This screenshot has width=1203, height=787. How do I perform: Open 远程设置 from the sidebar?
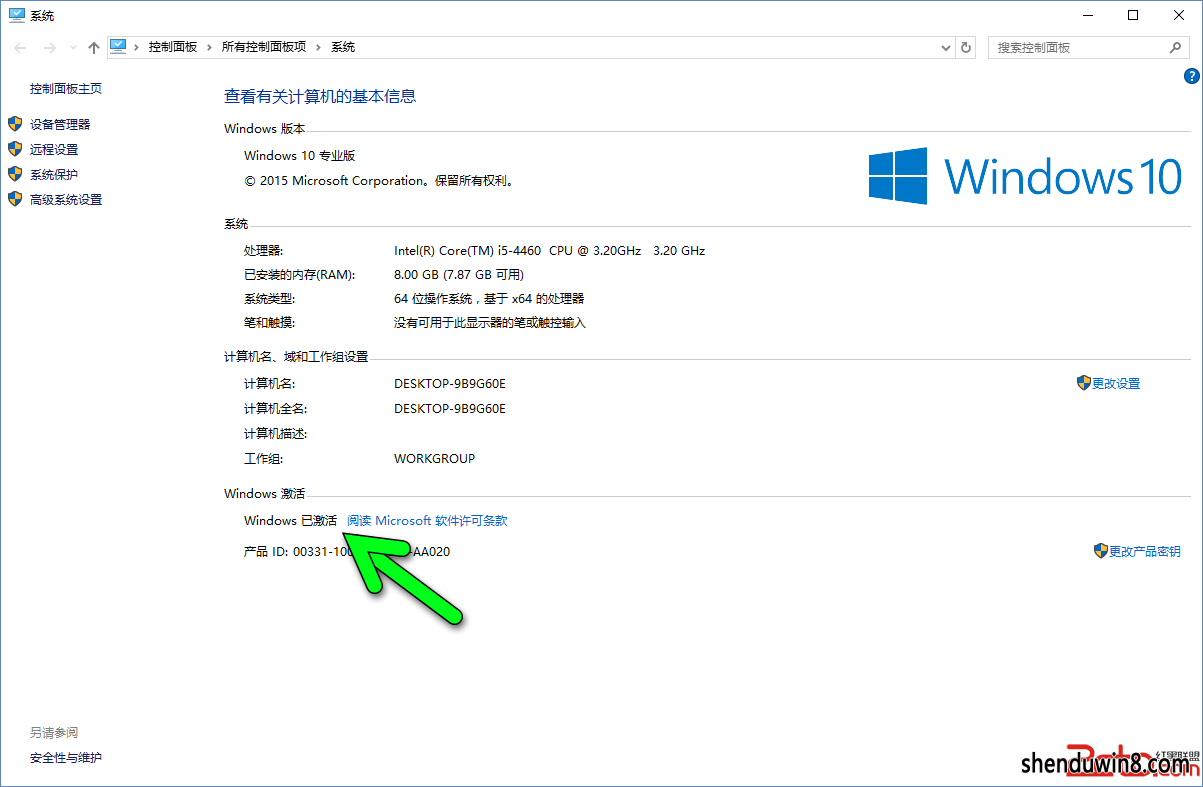[54, 149]
